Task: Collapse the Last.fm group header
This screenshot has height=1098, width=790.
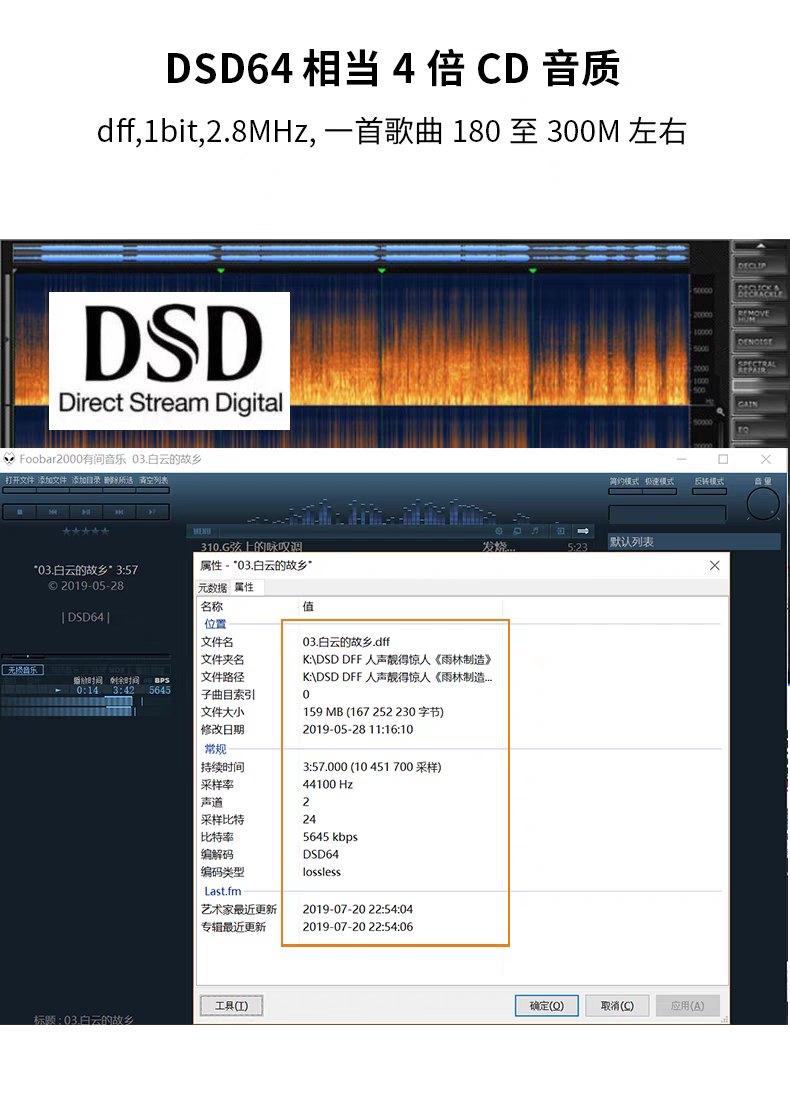Action: pos(223,891)
